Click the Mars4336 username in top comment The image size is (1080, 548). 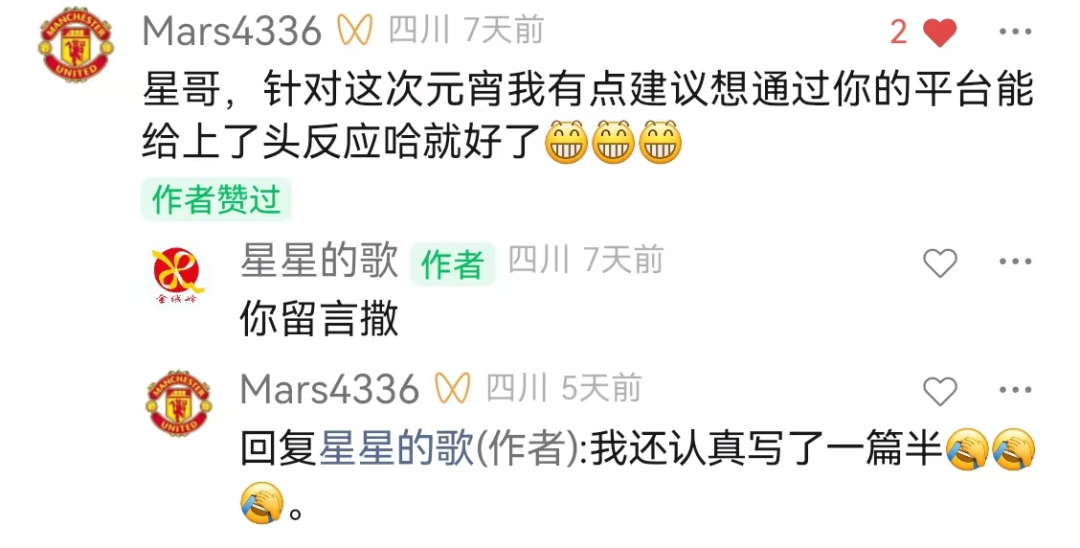(232, 32)
